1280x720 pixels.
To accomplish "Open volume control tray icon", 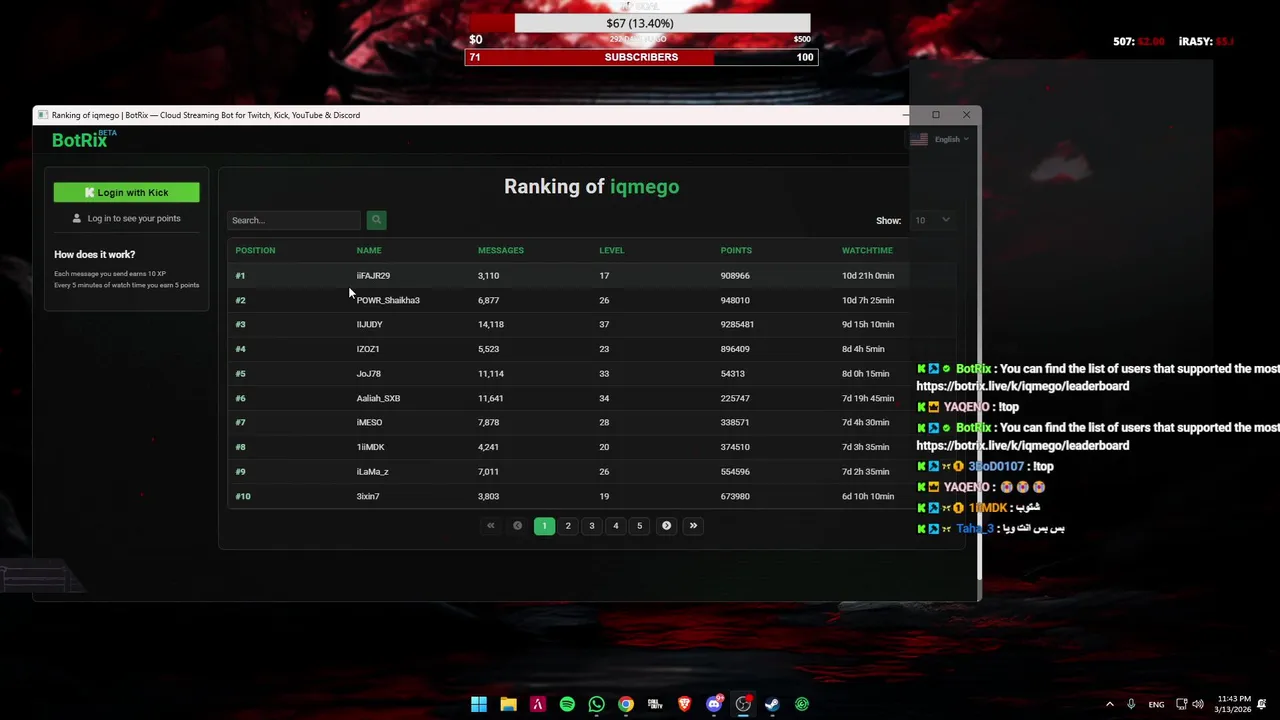I will 1198,704.
